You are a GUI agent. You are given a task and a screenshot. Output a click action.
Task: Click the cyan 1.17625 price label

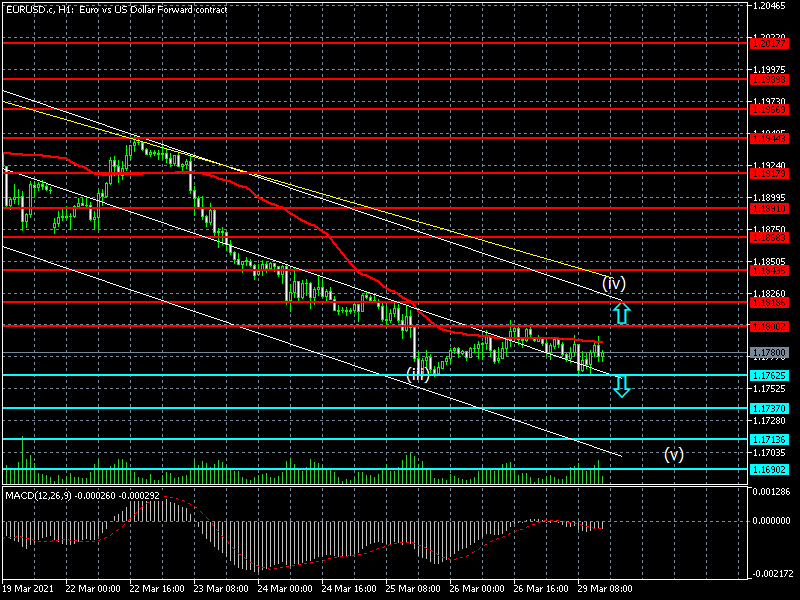(769, 376)
